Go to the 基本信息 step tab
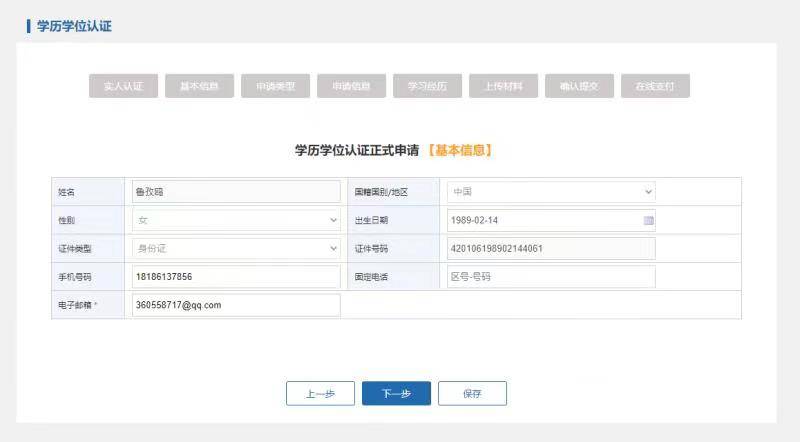Screen dimensions: 800x442 pos(199,86)
